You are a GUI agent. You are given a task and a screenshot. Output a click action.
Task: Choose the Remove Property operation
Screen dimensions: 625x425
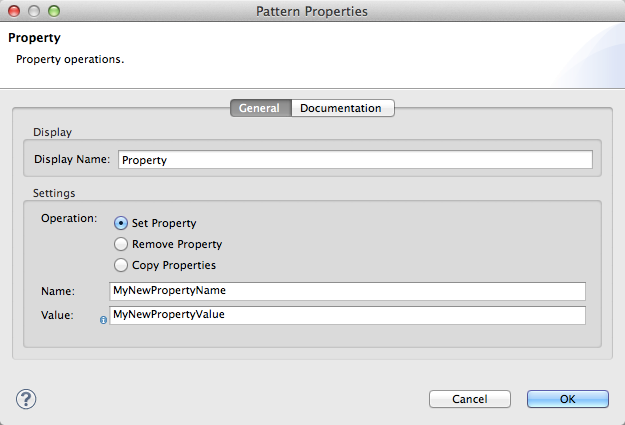pyautogui.click(x=122, y=244)
